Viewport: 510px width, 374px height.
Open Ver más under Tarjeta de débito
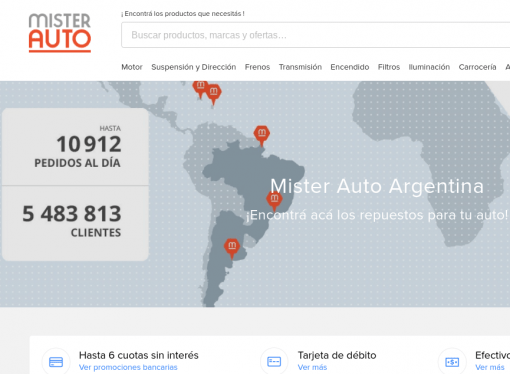tap(312, 367)
